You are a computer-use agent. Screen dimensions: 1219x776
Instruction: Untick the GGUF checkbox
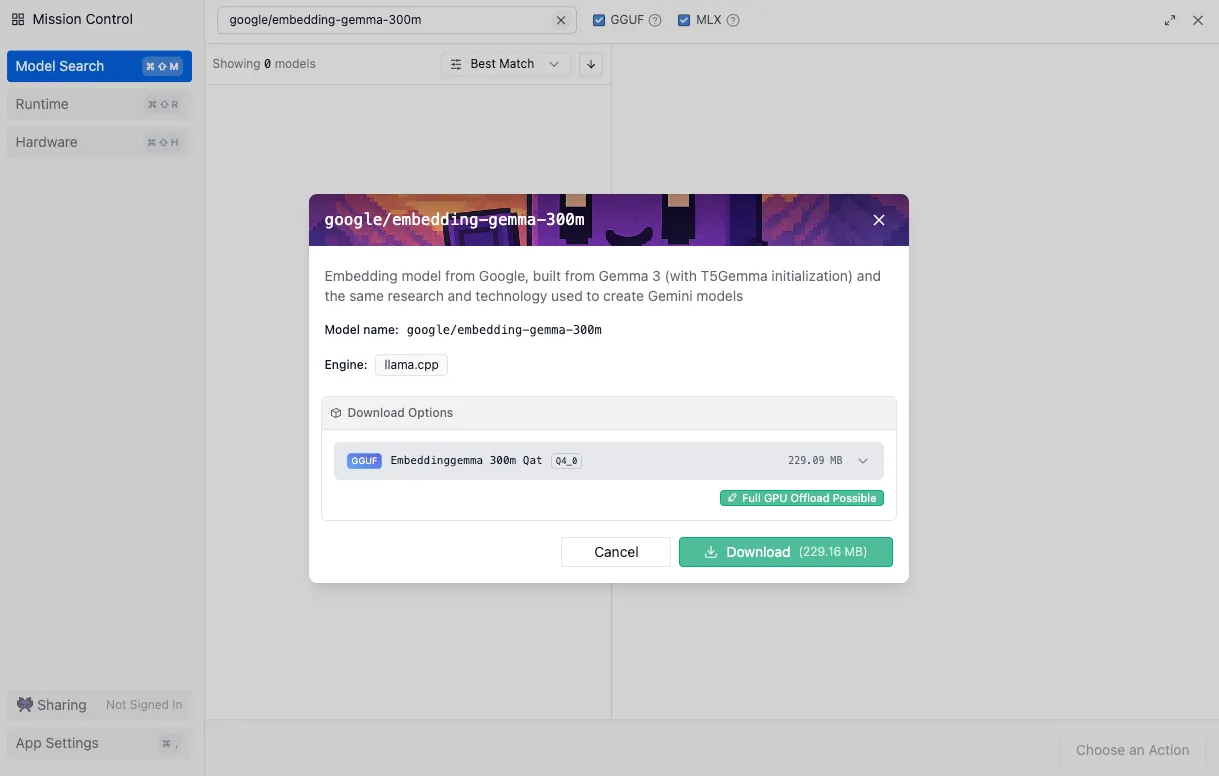pos(599,20)
